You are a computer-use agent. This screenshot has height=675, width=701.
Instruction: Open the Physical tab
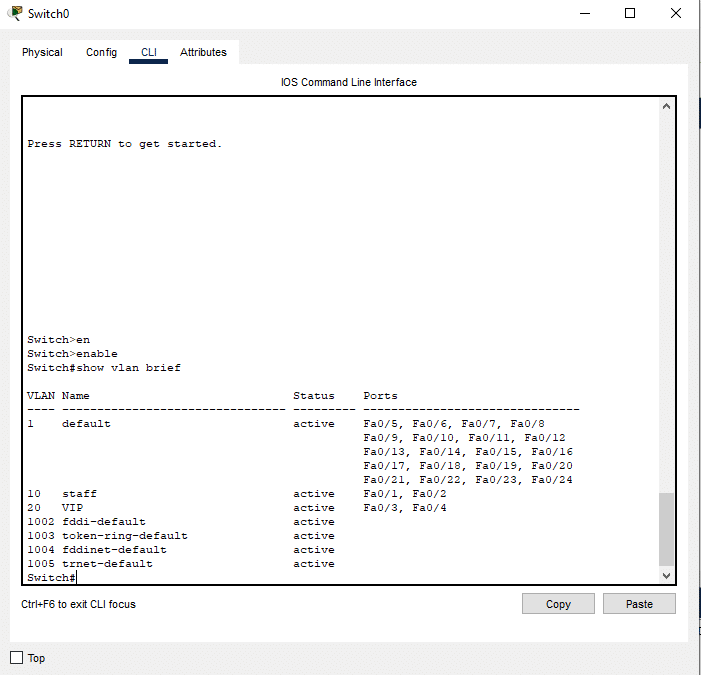42,52
